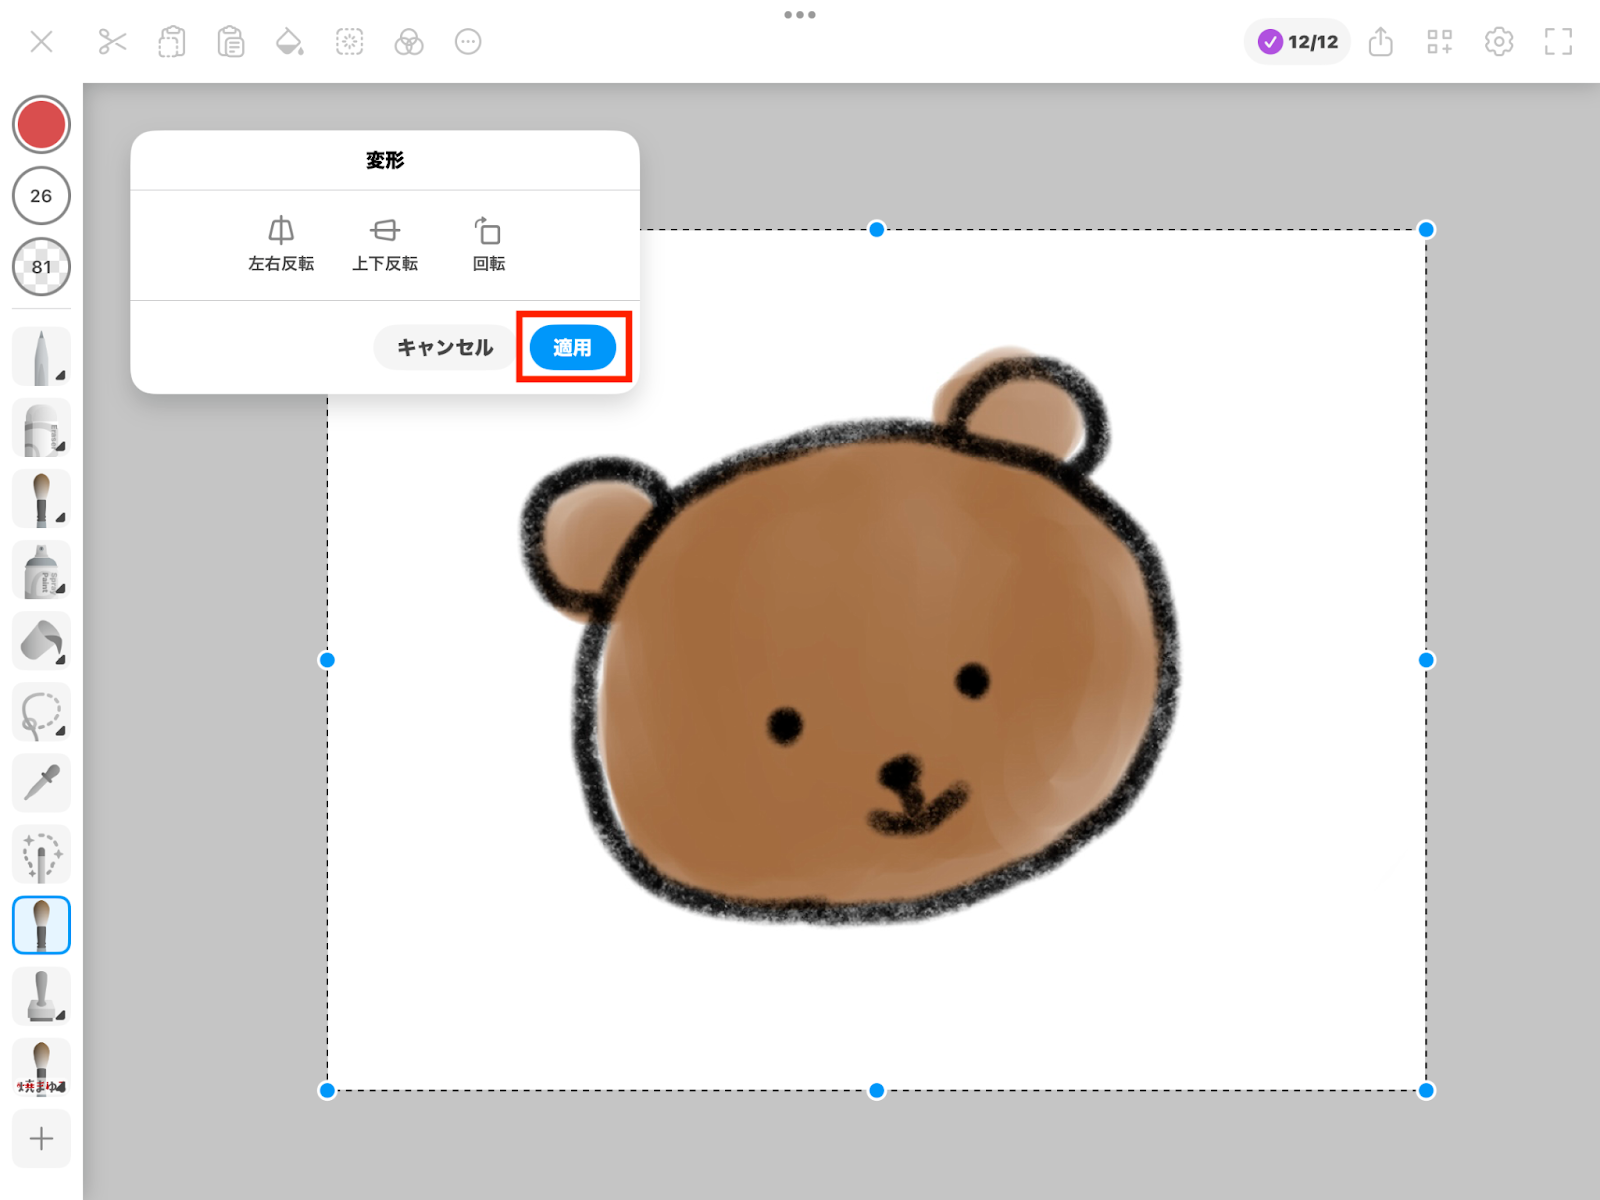Open the red color swatch
This screenshot has width=1600, height=1200.
pyautogui.click(x=41, y=125)
